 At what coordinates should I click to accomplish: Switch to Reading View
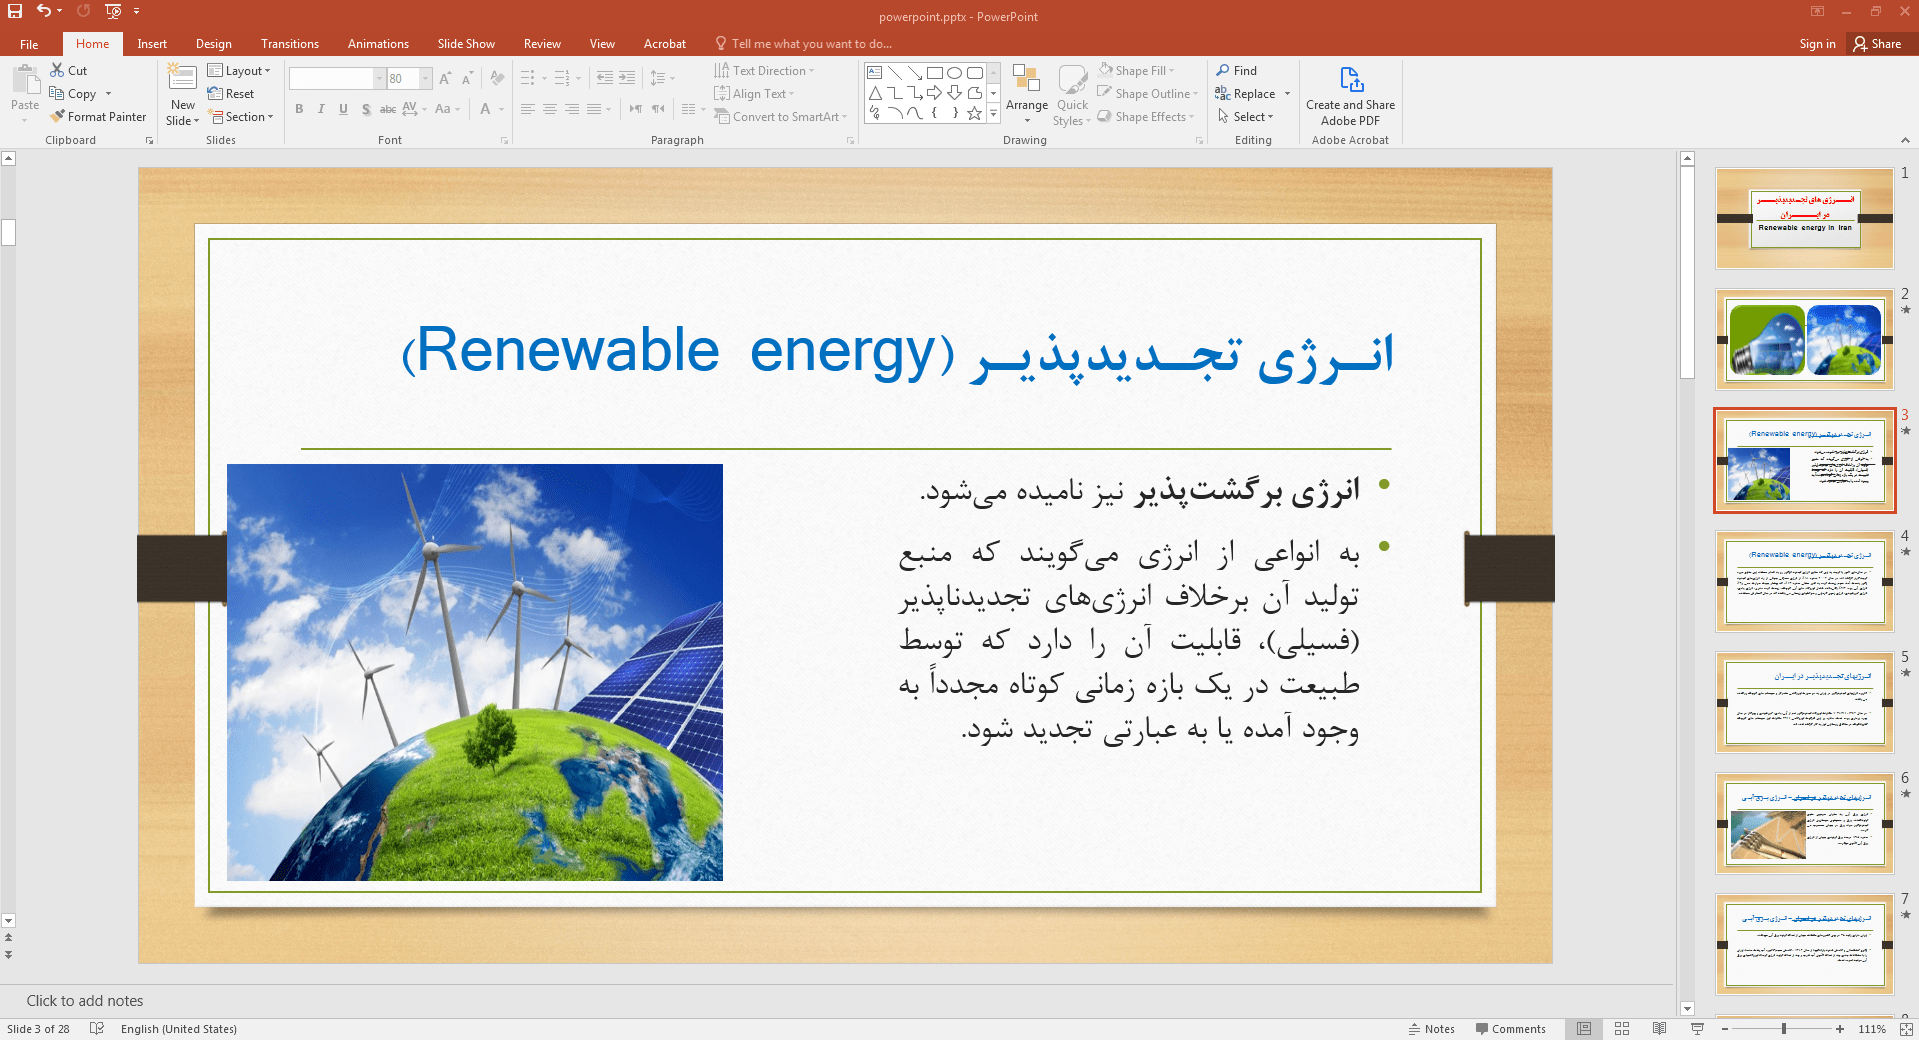[x=1660, y=1029]
